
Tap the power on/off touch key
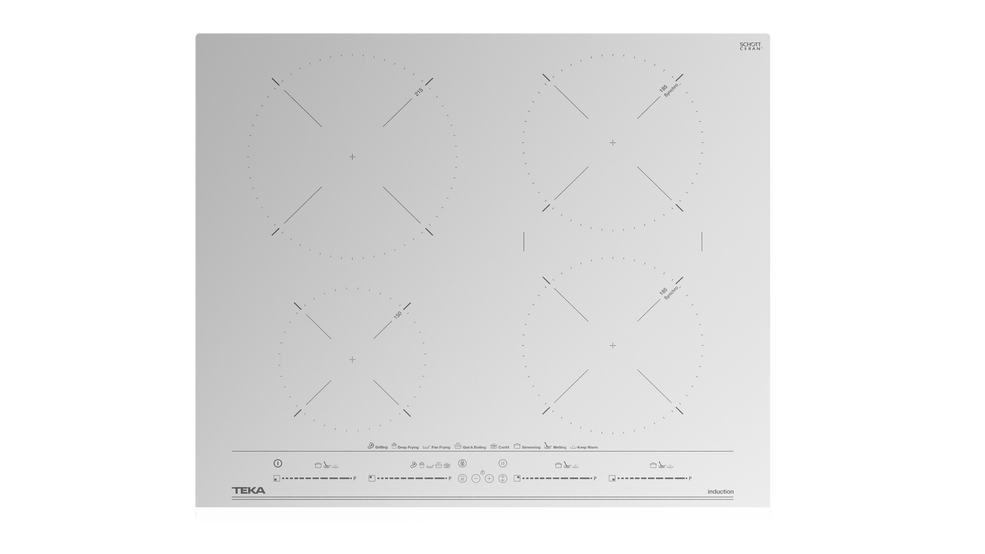coord(278,464)
